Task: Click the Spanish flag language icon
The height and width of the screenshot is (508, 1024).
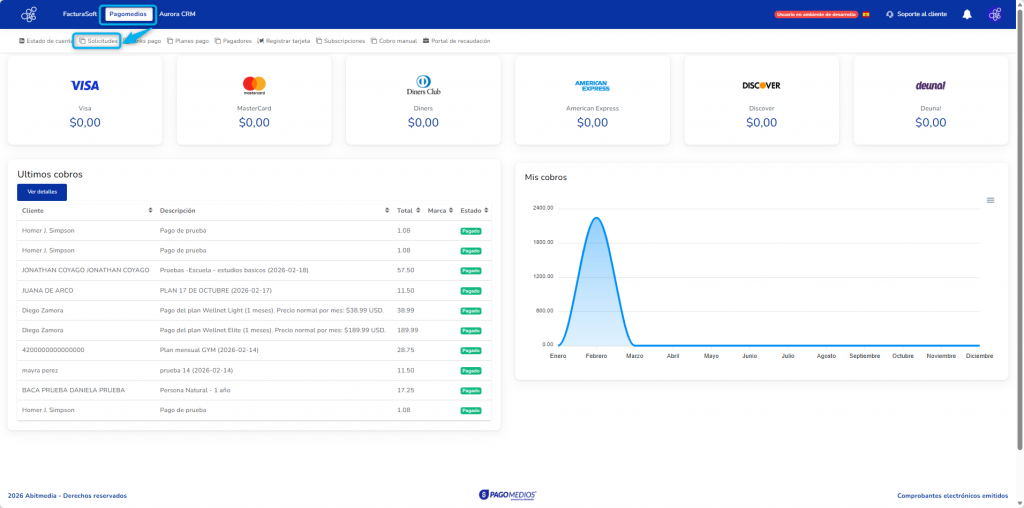Action: click(866, 14)
